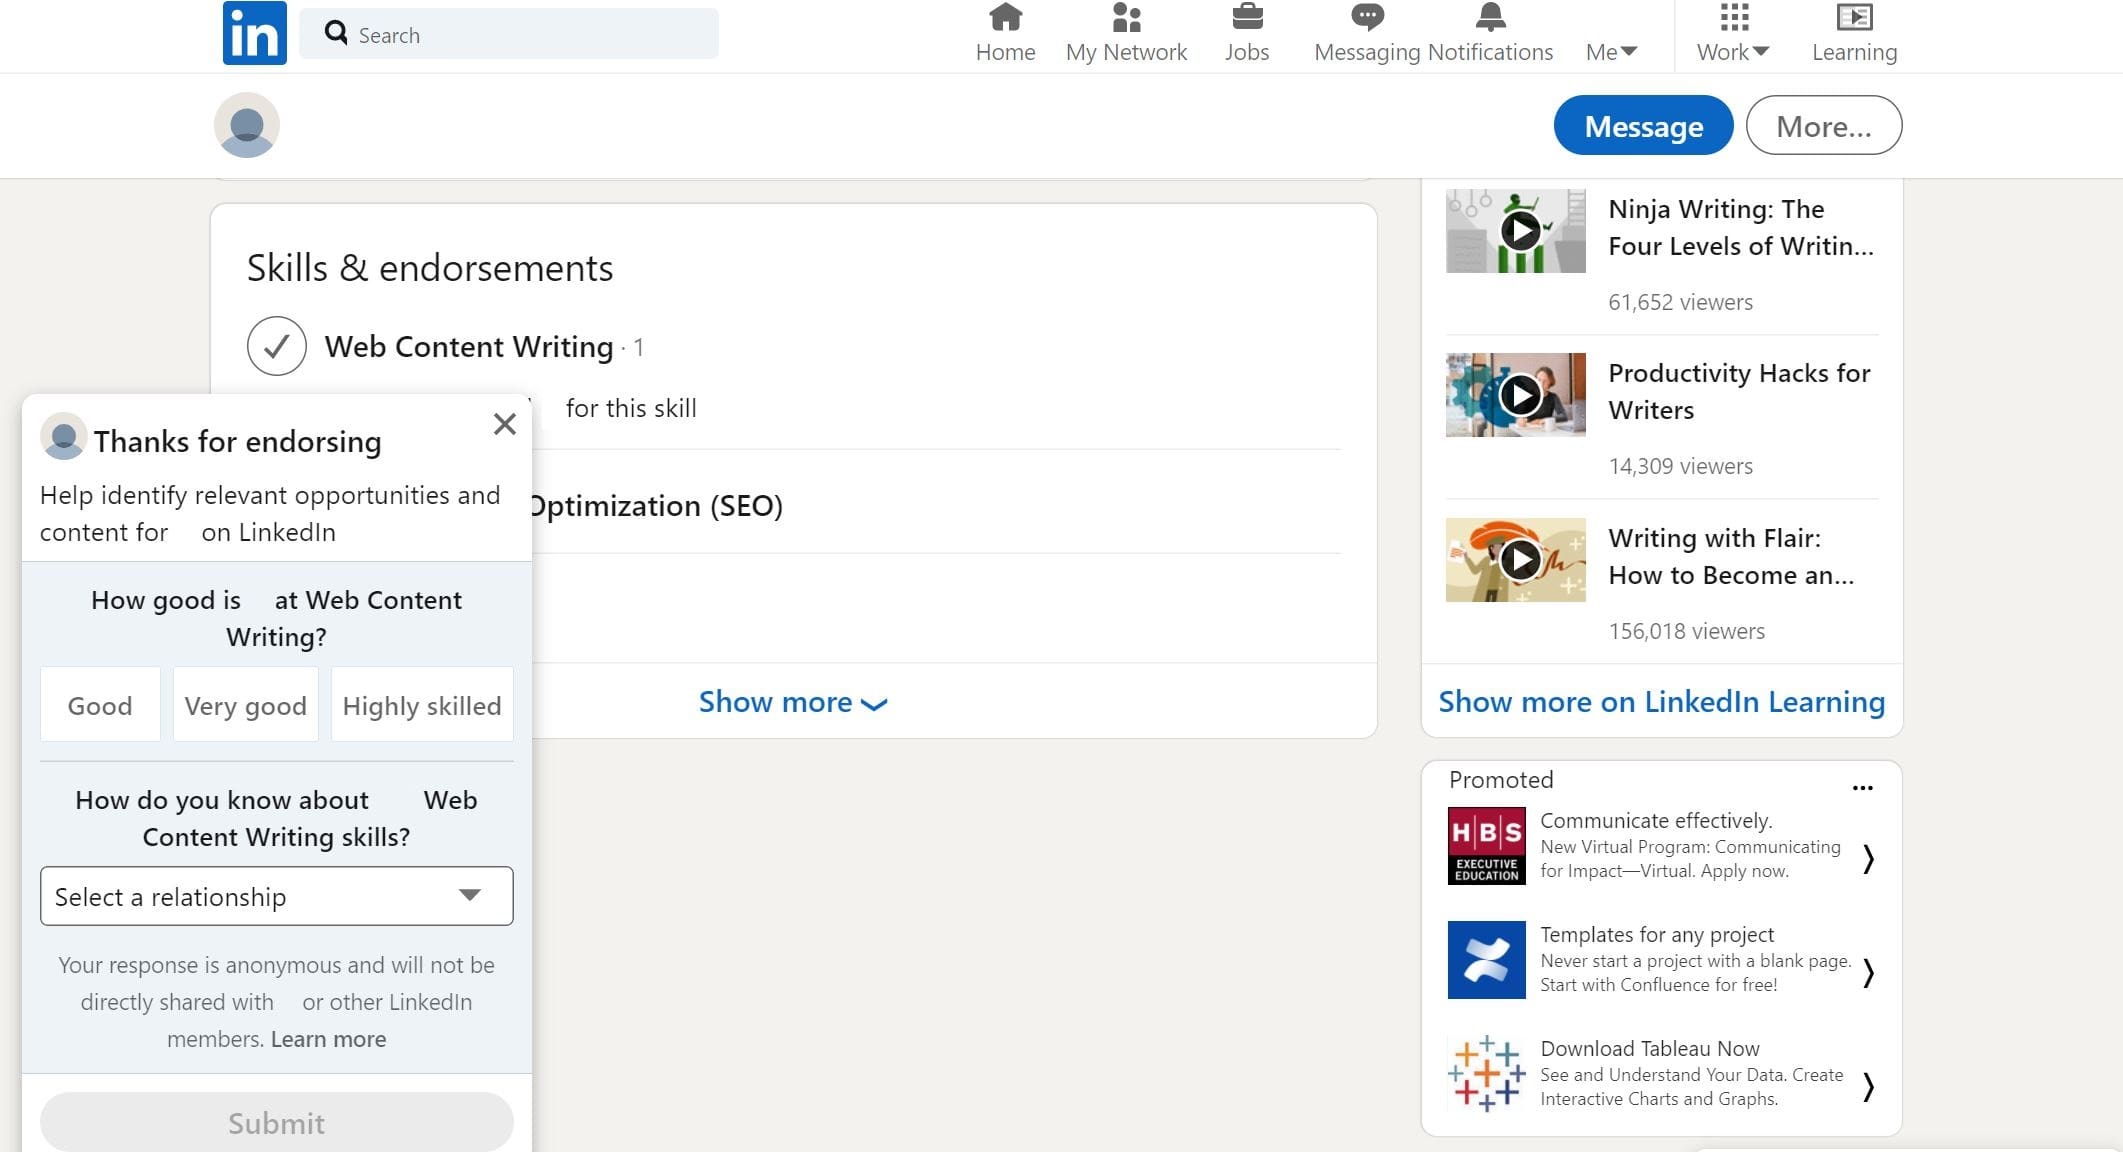Open My Network people icon
This screenshot has width=2123, height=1152.
click(x=1126, y=18)
